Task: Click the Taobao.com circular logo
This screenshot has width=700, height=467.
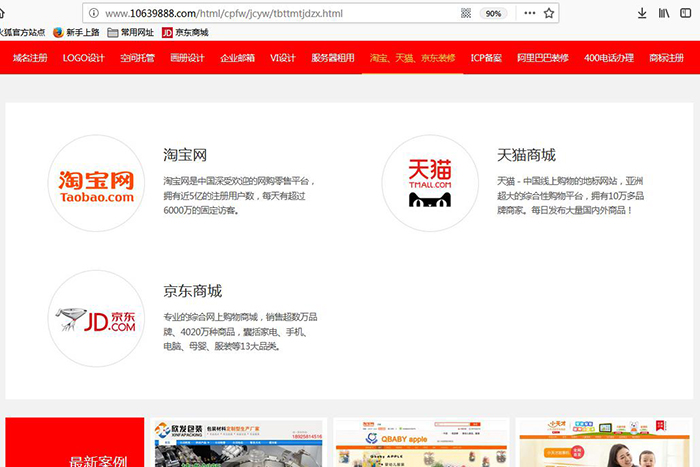Action: click(x=96, y=183)
